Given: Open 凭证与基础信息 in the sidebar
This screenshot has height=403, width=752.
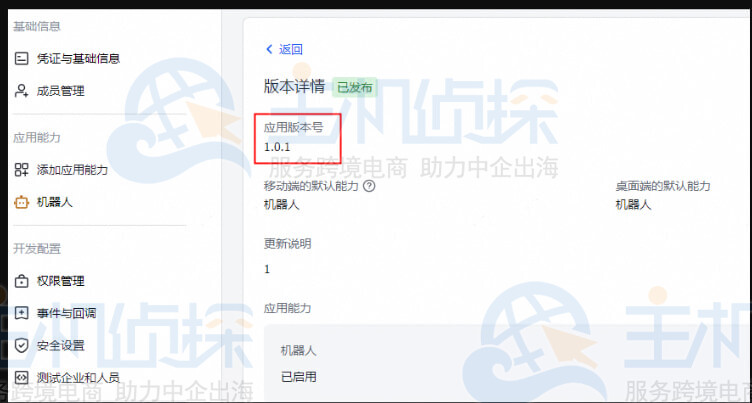Looking at the screenshot, I should pos(78,59).
